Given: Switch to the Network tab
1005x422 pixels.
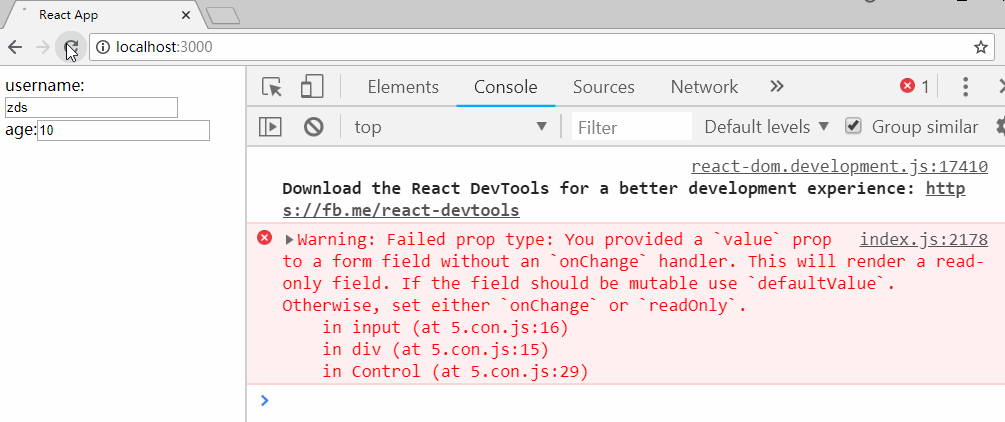Looking at the screenshot, I should [x=704, y=87].
